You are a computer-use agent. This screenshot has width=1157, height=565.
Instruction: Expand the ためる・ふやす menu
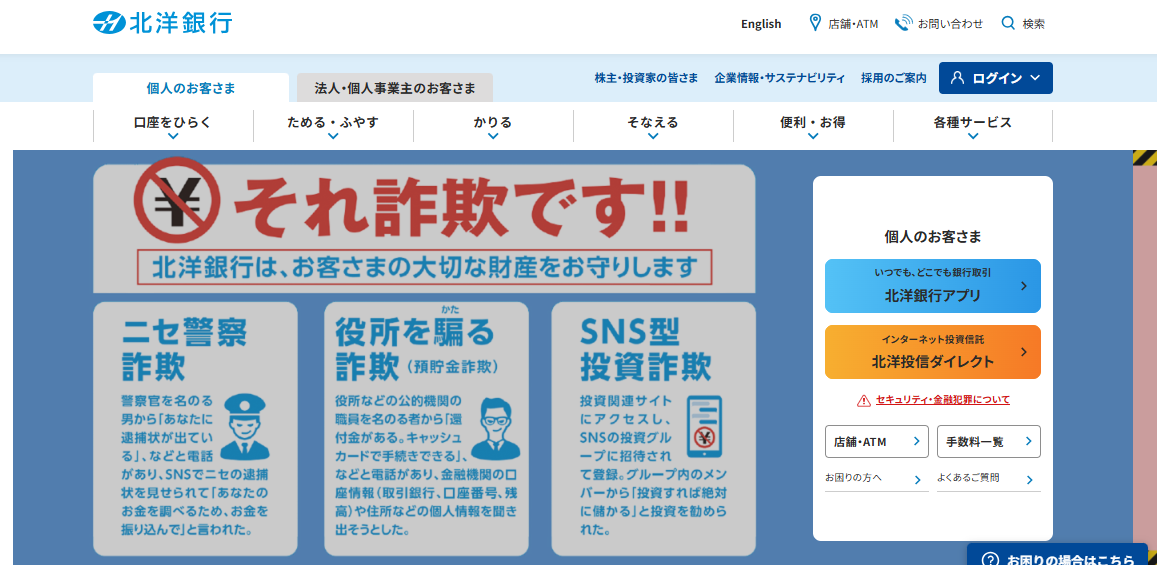click(x=333, y=124)
